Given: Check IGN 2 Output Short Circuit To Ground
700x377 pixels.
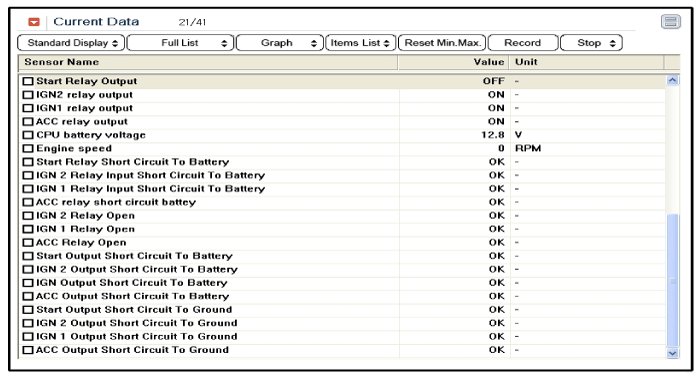Looking at the screenshot, I should click(28, 323).
